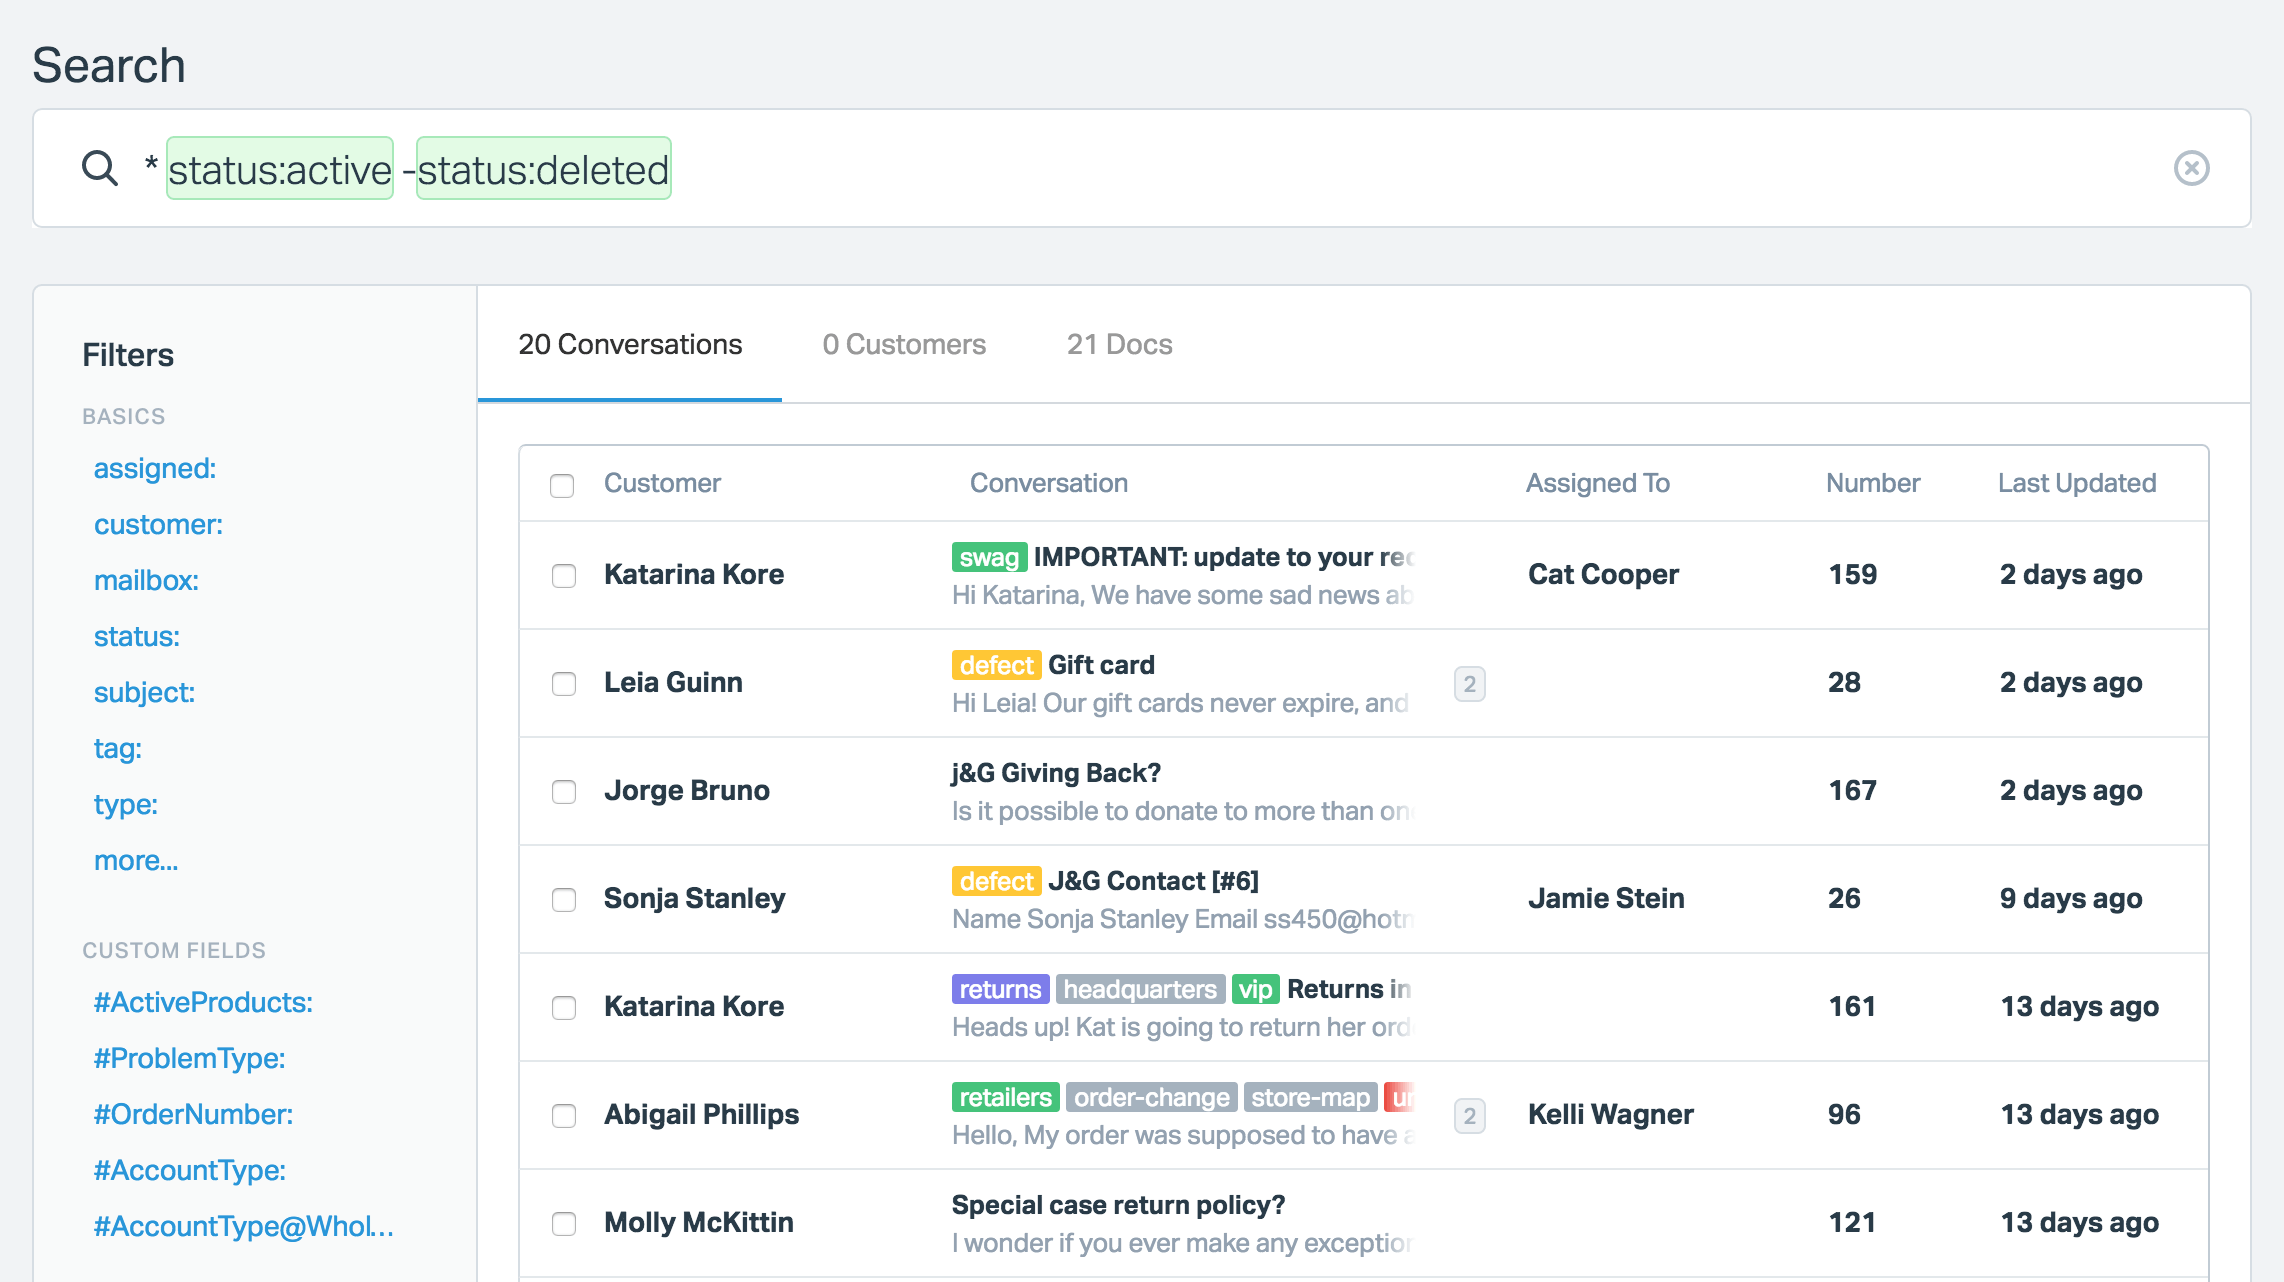
Task: Open the J&G Contact [#6] conversation
Action: [x=1153, y=881]
